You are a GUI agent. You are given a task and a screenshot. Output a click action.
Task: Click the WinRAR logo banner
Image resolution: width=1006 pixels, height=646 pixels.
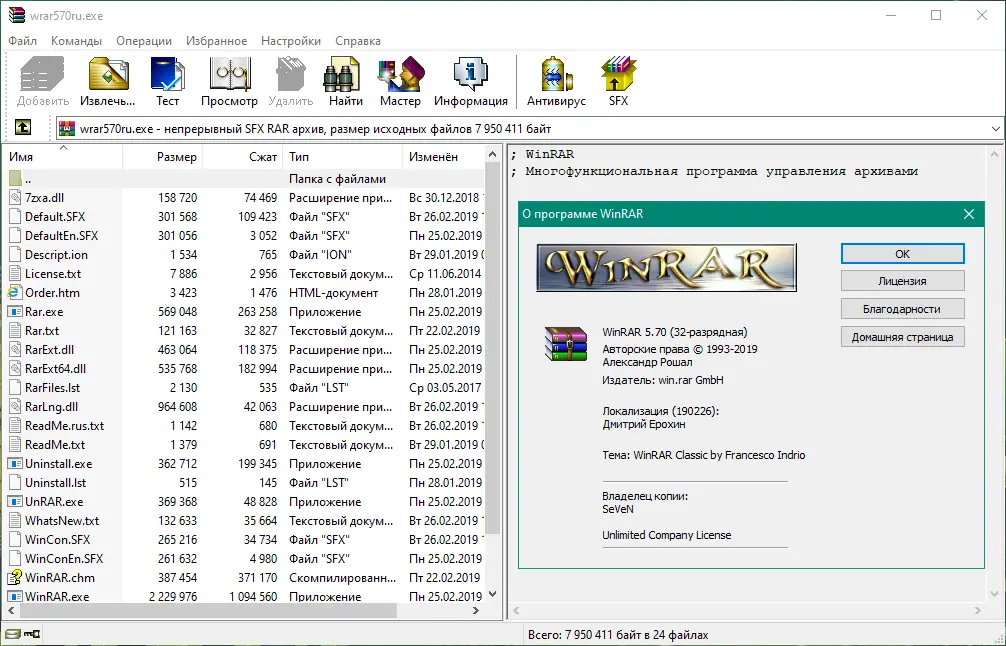click(667, 268)
